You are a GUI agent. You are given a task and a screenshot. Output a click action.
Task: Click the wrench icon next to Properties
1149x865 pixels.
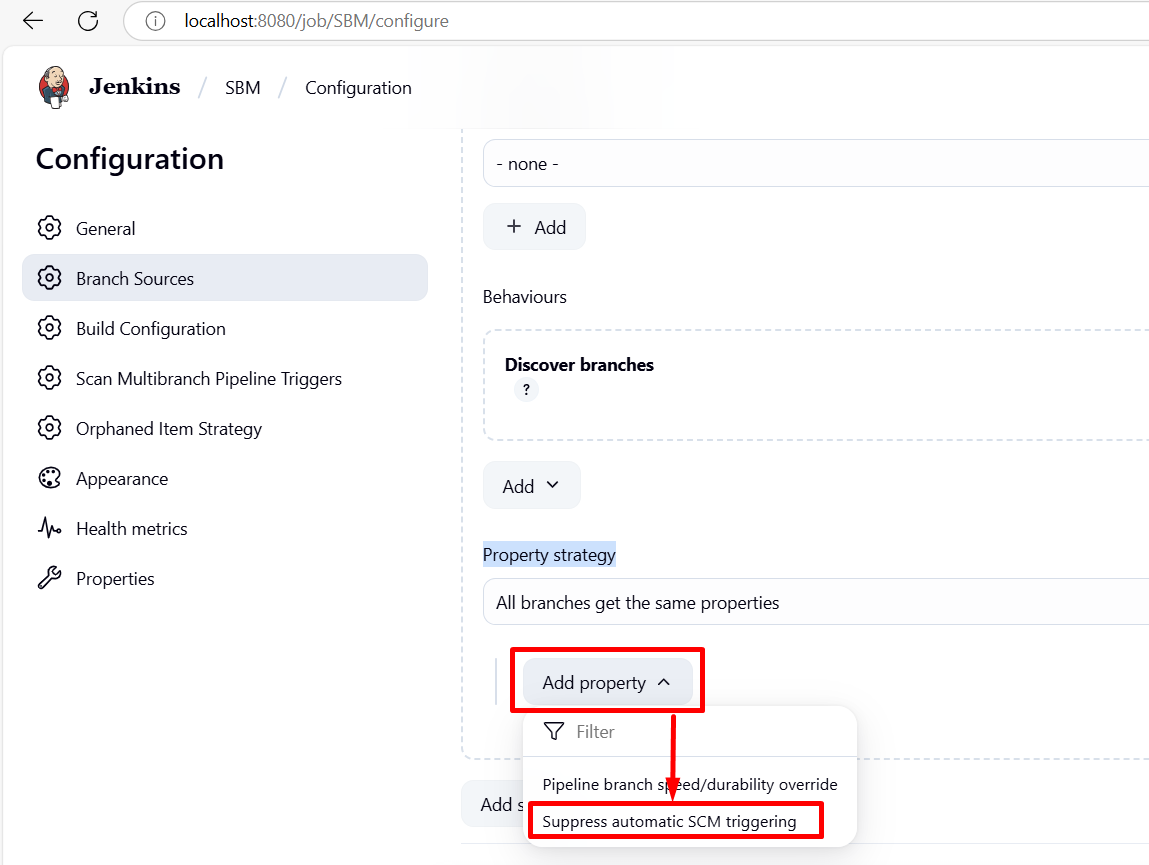click(49, 578)
